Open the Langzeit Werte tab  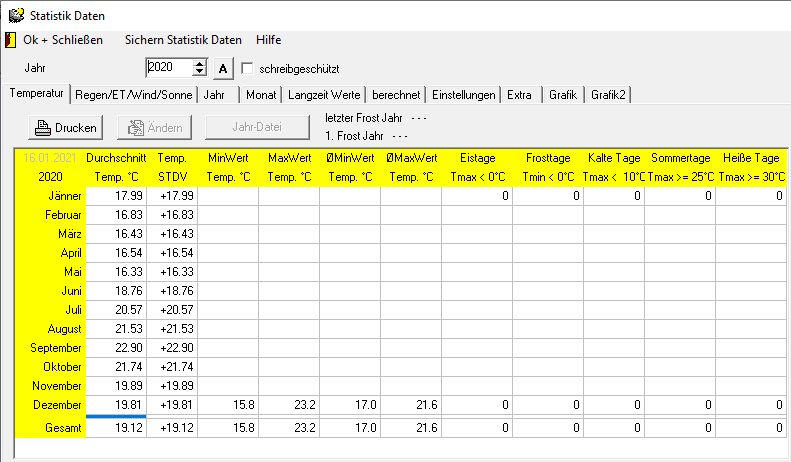(324, 95)
